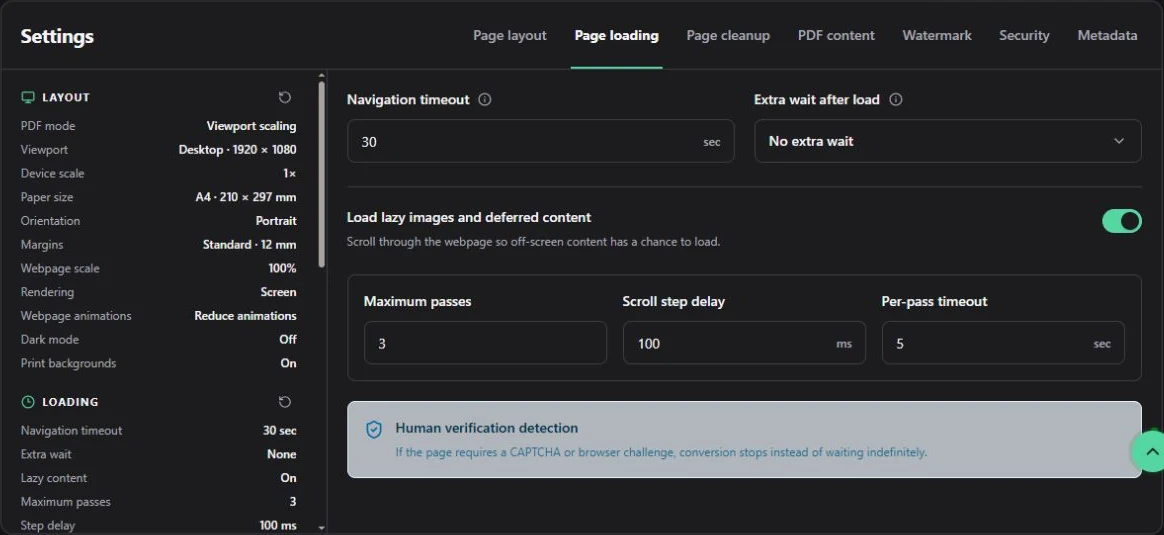The image size is (1164, 535).
Task: Open the Extra wait after load dropdown
Action: [948, 141]
